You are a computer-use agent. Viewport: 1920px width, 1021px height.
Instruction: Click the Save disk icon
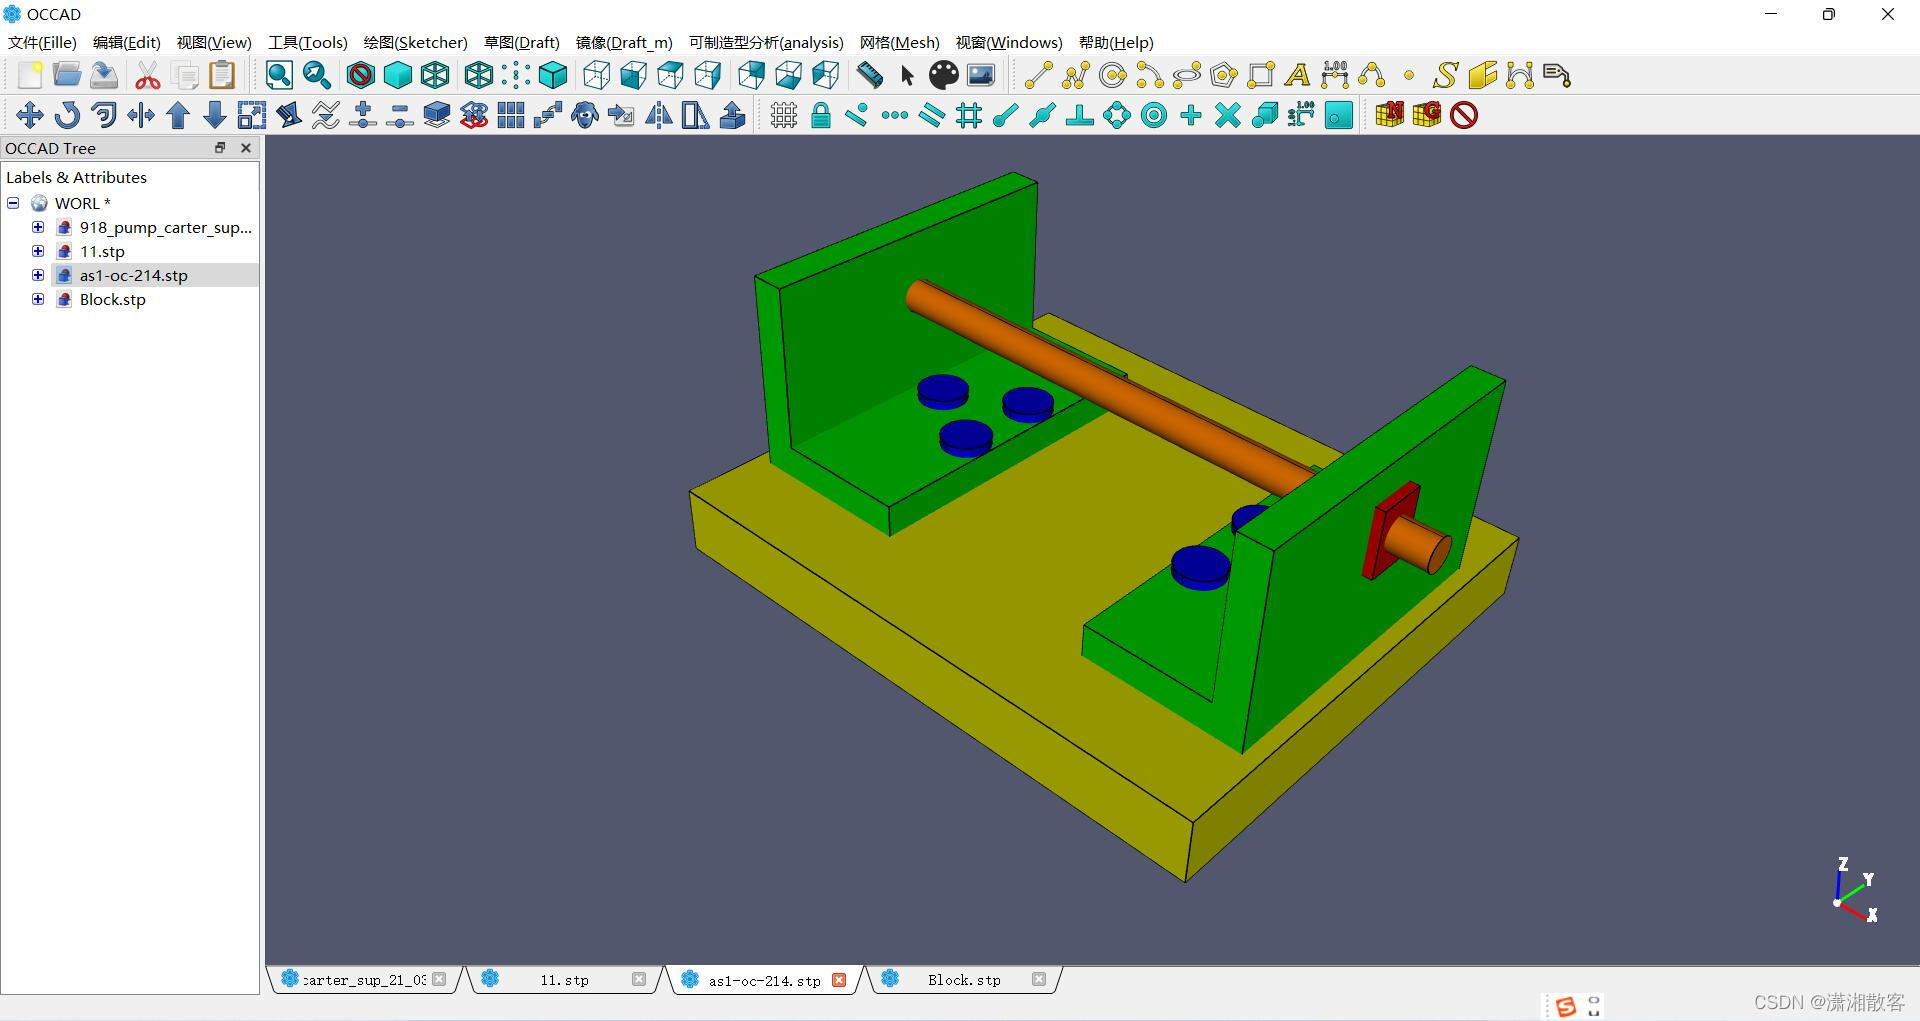[x=104, y=75]
